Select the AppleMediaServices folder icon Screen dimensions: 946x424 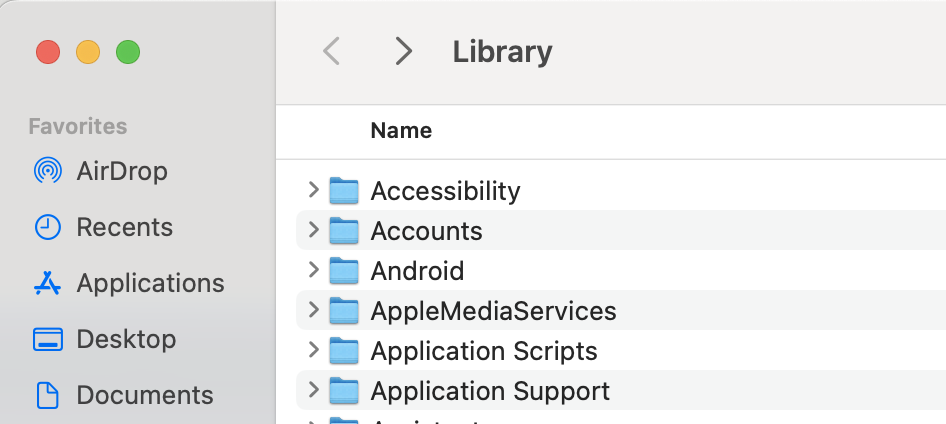344,311
